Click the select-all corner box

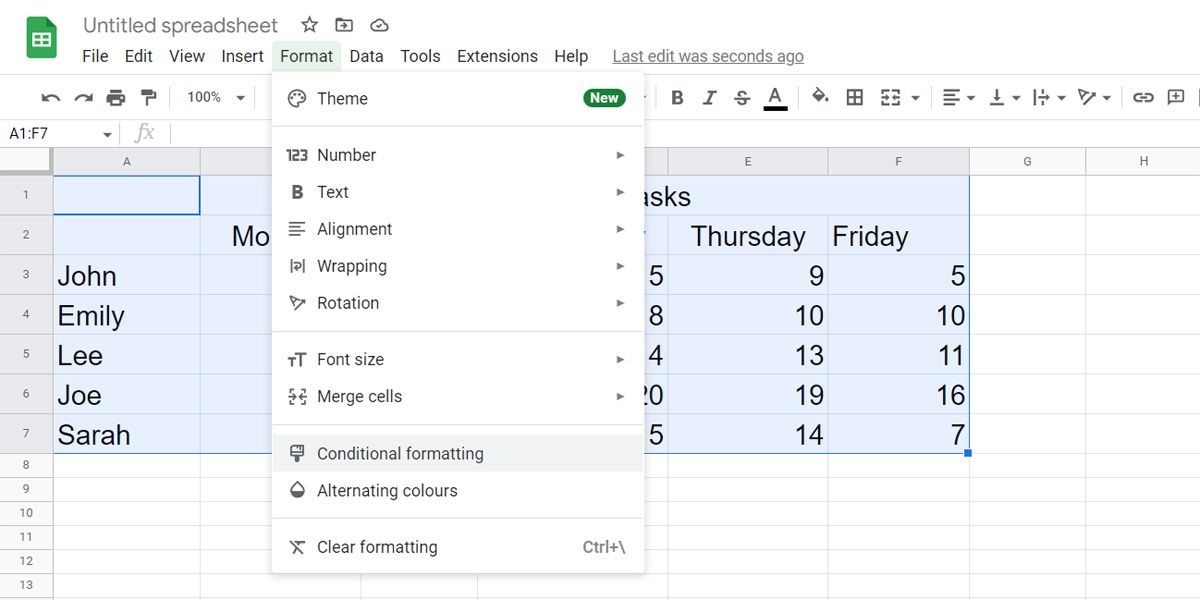click(x=26, y=161)
